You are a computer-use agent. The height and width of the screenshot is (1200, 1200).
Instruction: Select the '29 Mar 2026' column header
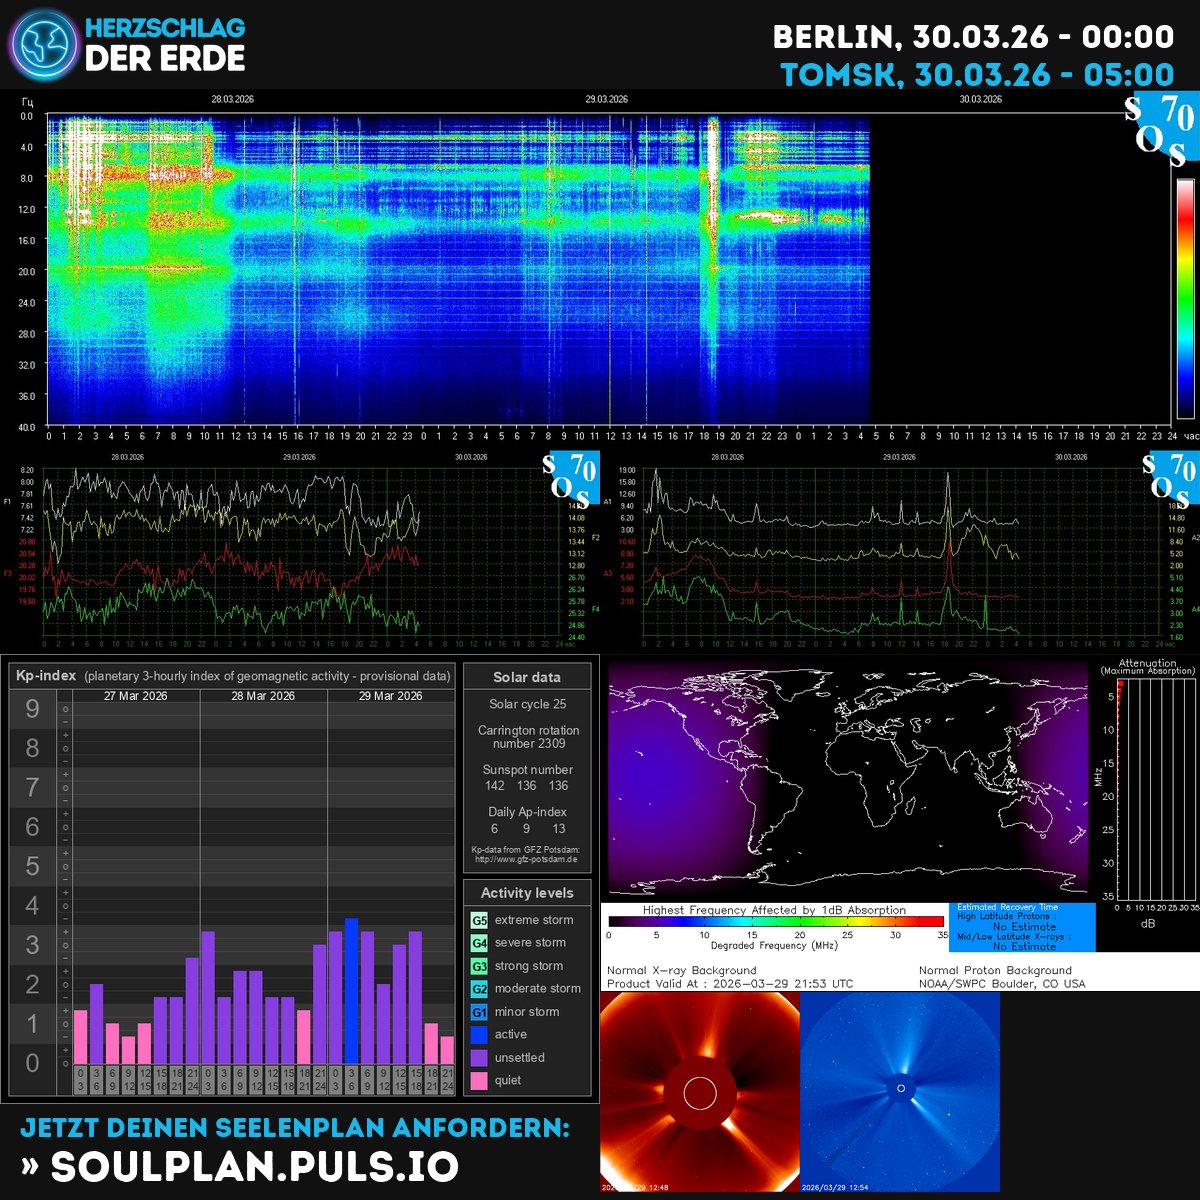click(x=390, y=696)
